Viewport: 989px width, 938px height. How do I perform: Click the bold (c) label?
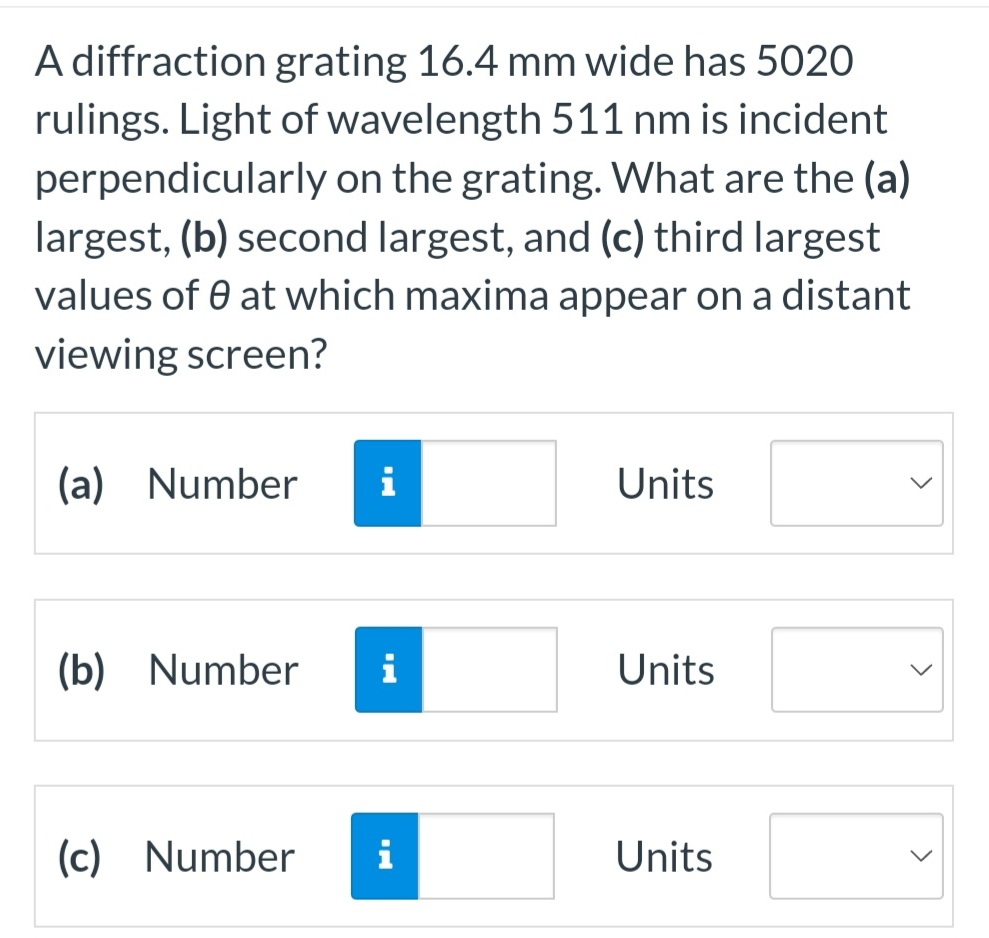click(78, 856)
